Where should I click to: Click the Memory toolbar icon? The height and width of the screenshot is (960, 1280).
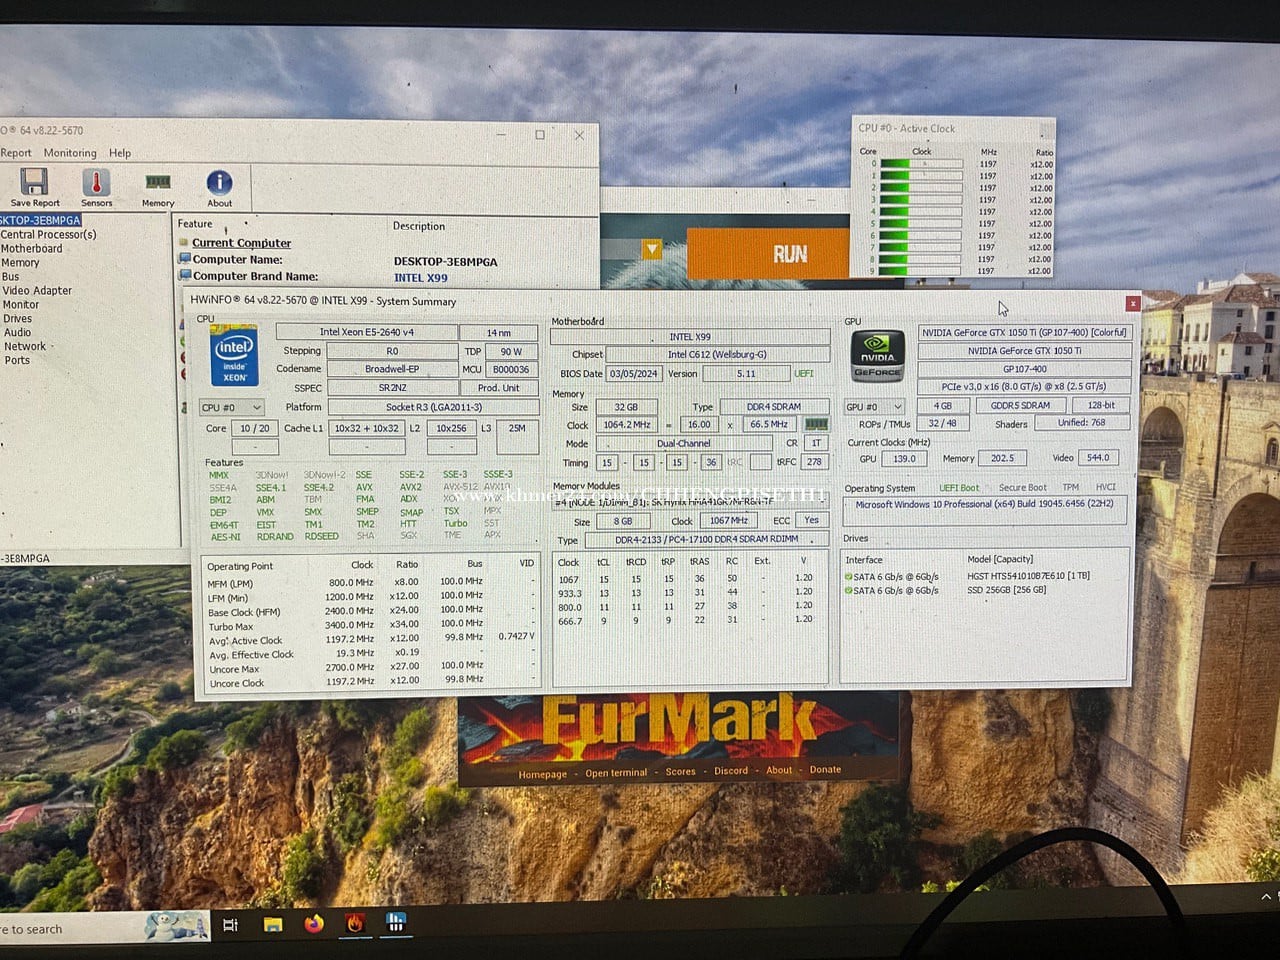pyautogui.click(x=158, y=183)
